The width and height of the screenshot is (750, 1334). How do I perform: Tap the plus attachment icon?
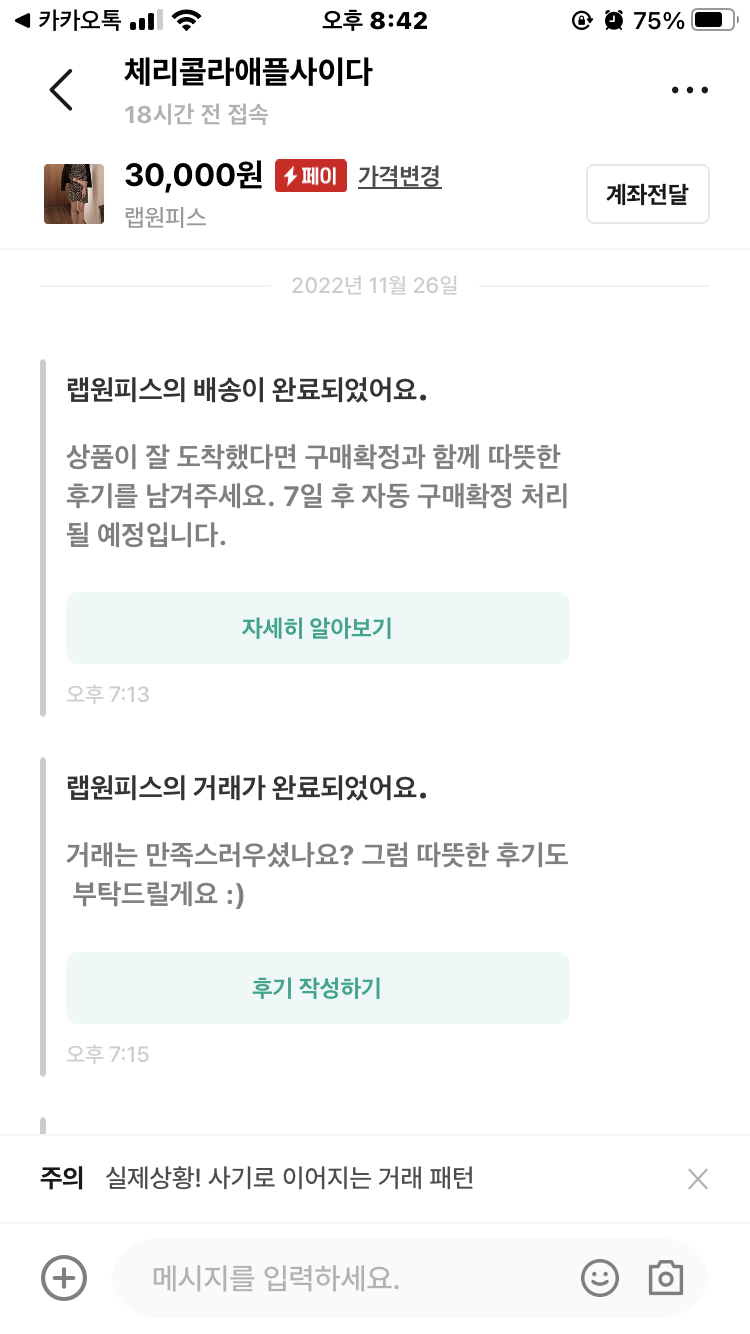pos(64,1277)
